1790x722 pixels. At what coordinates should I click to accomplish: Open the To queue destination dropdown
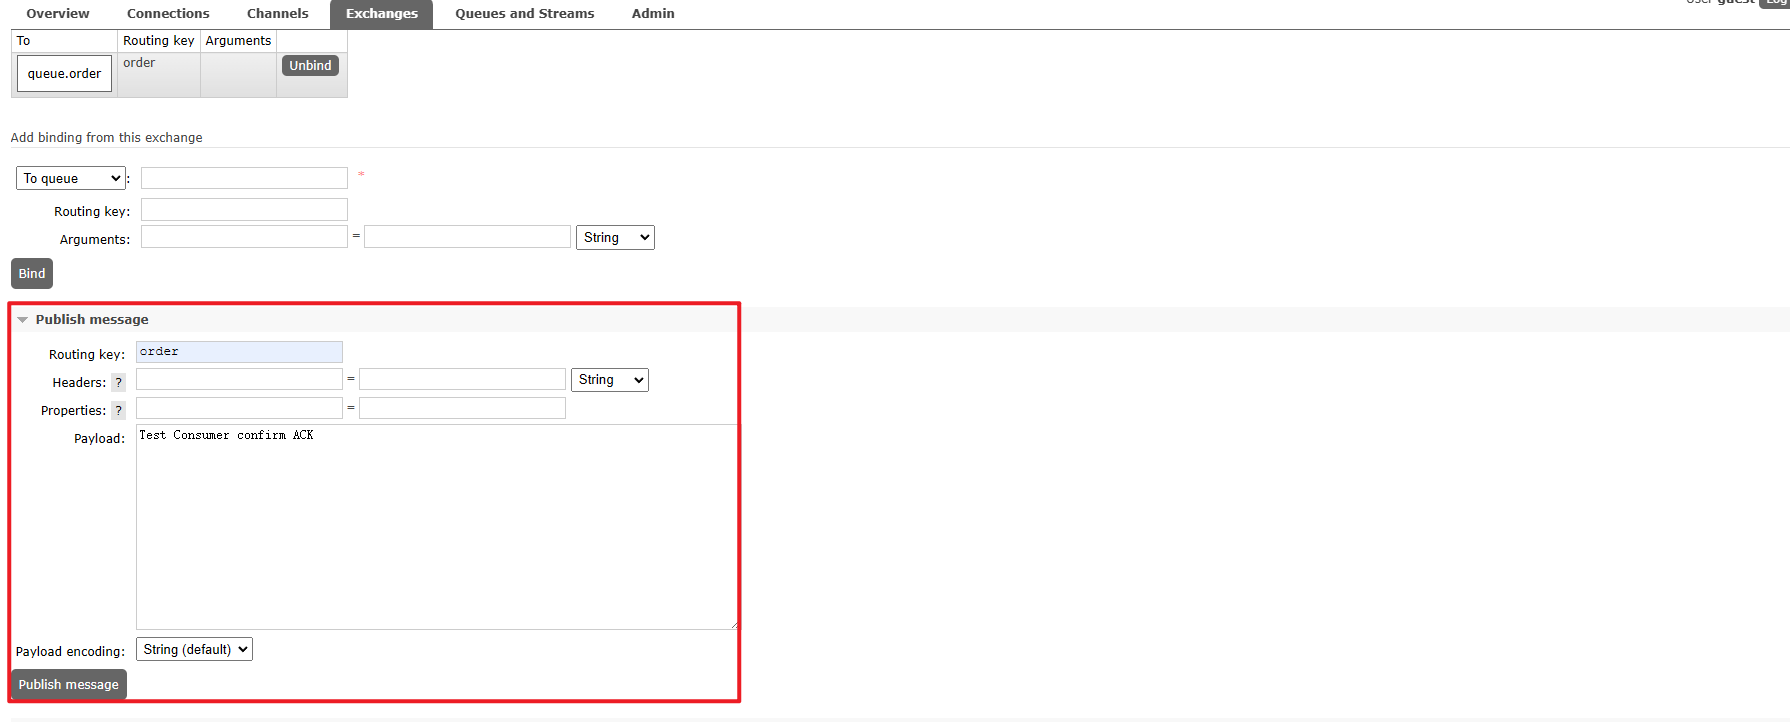71,178
